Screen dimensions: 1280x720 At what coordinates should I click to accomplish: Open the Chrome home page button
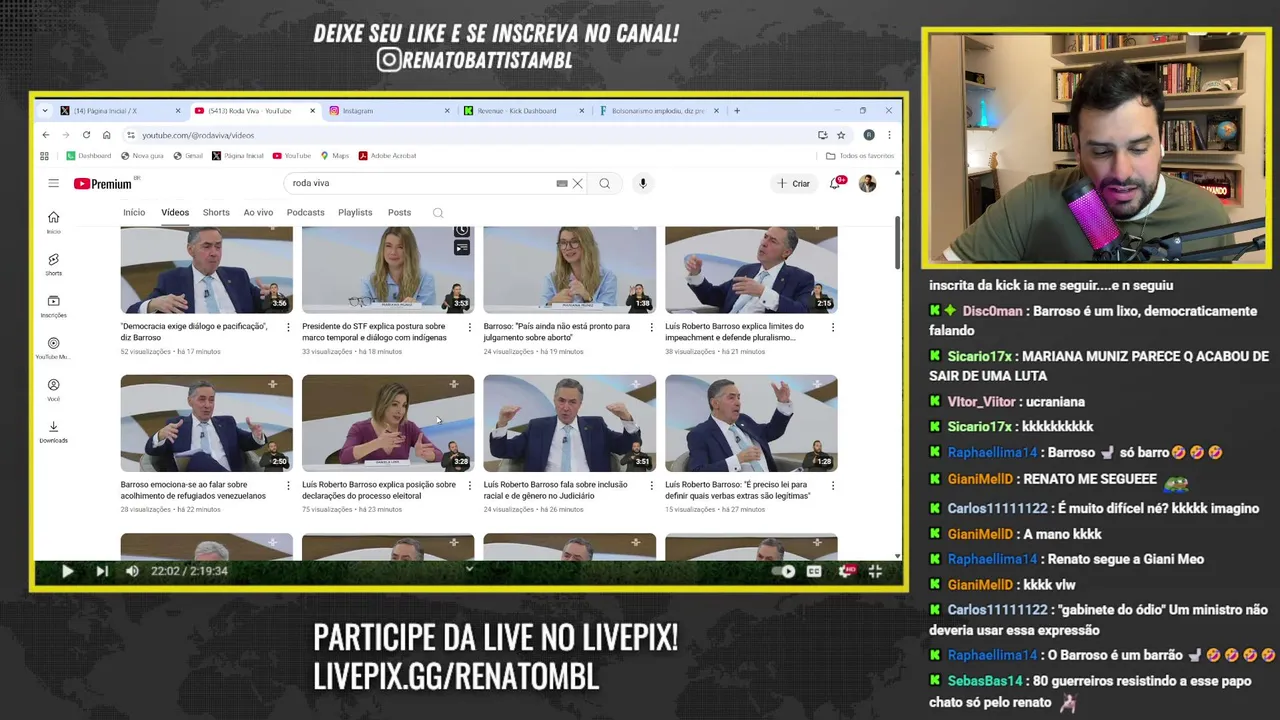tap(106, 135)
